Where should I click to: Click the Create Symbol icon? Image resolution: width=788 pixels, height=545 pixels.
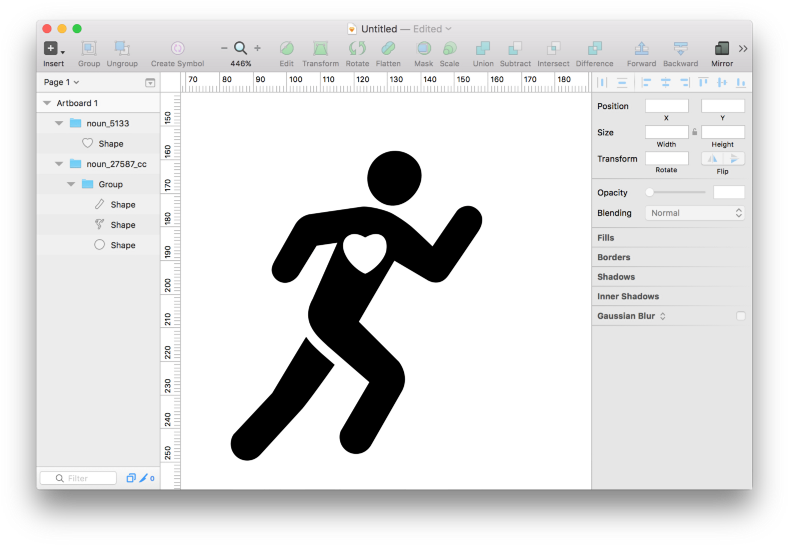(177, 48)
